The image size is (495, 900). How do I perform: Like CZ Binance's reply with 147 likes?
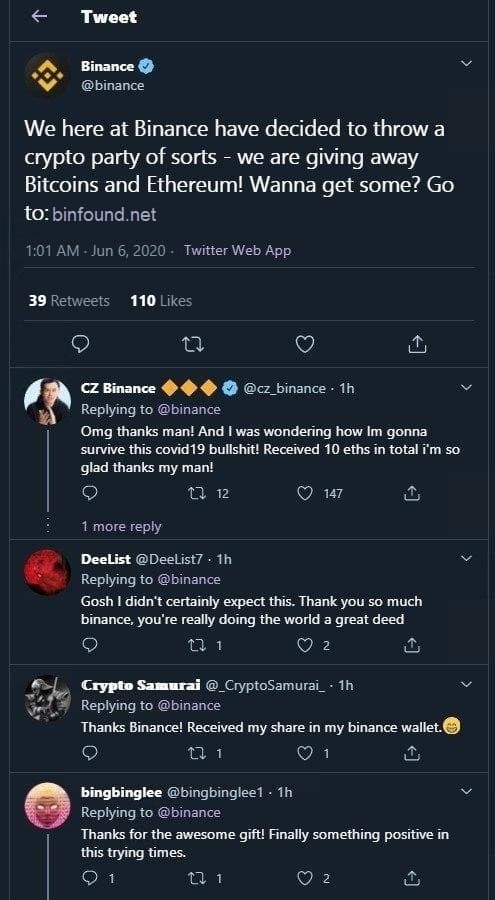pos(305,493)
